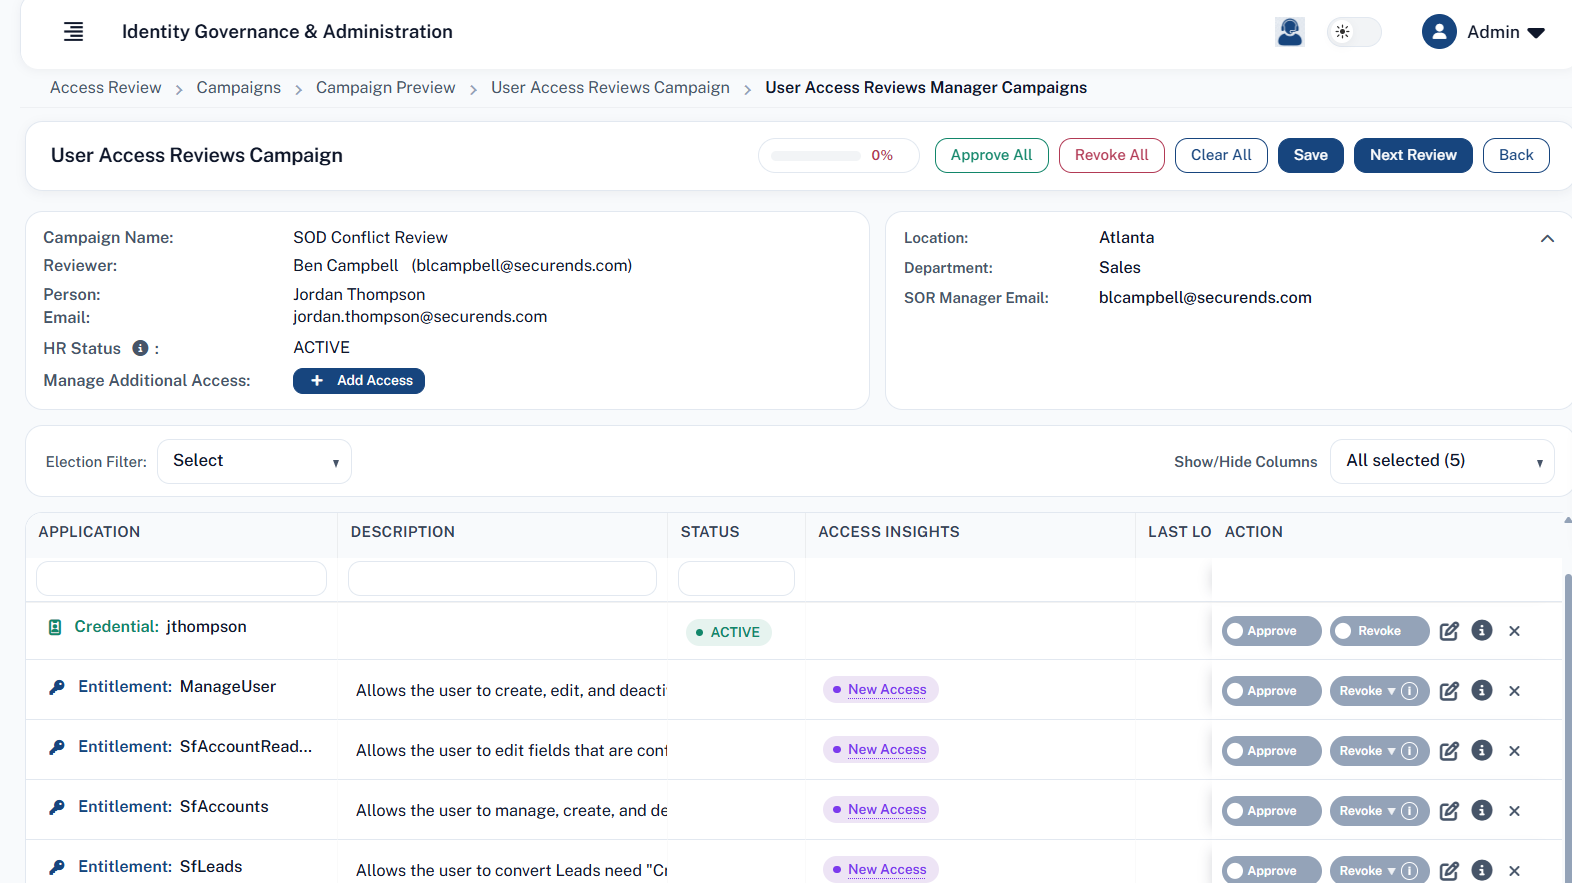The image size is (1572, 883).
Task: Save the review decisions
Action: point(1310,155)
